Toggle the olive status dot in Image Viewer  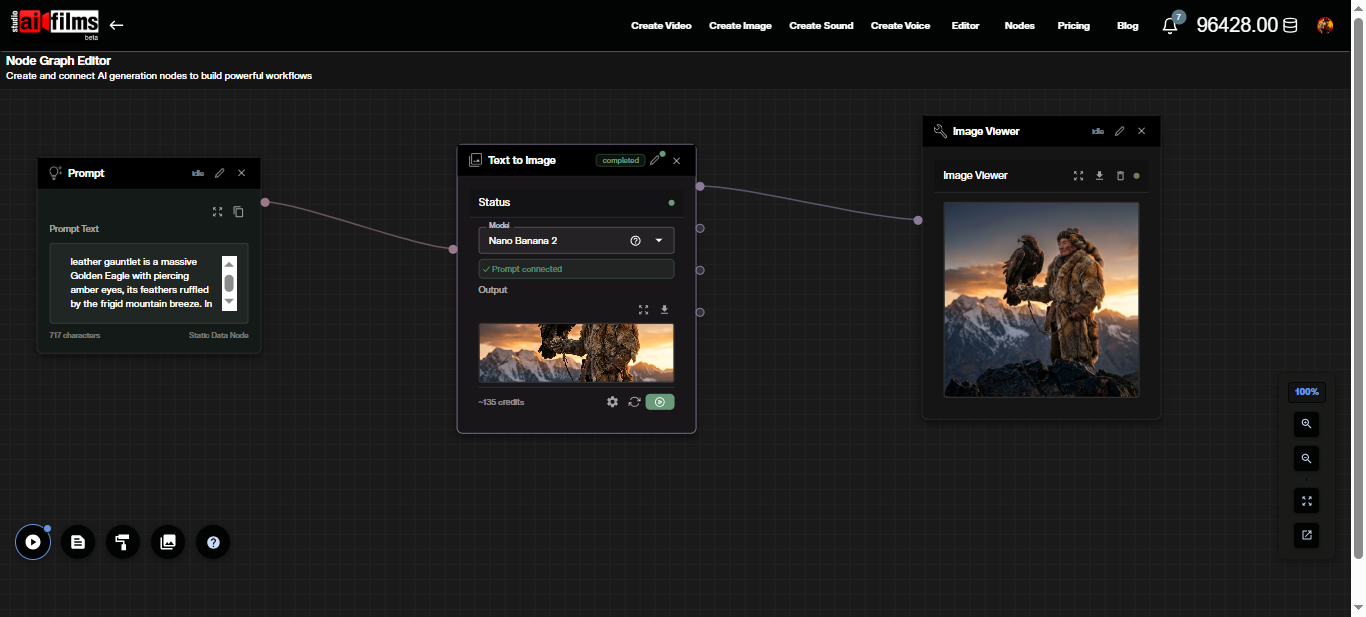1135,175
